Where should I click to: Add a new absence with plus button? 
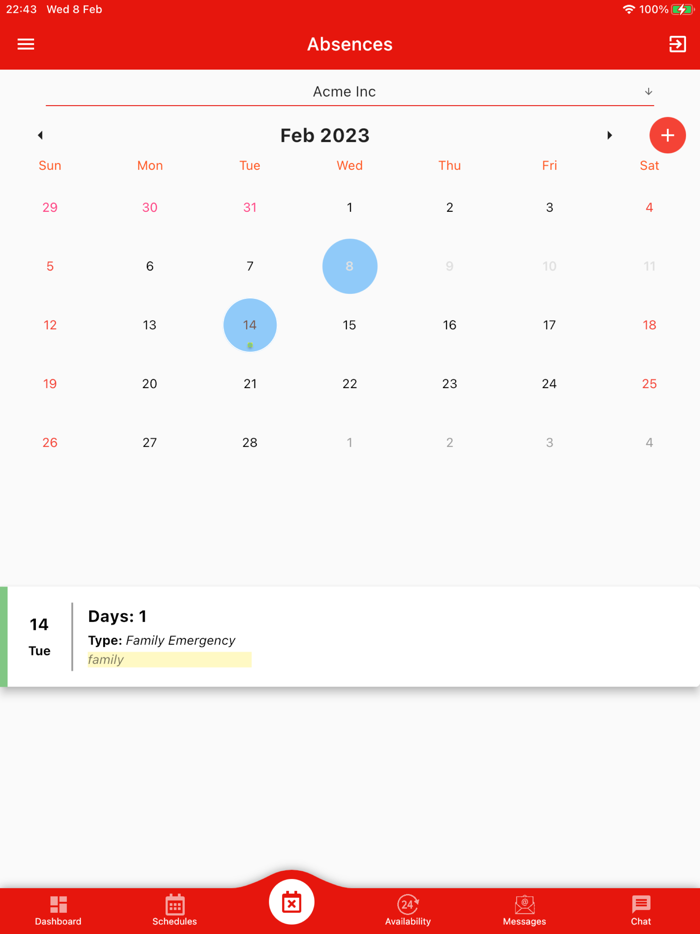[x=667, y=135]
